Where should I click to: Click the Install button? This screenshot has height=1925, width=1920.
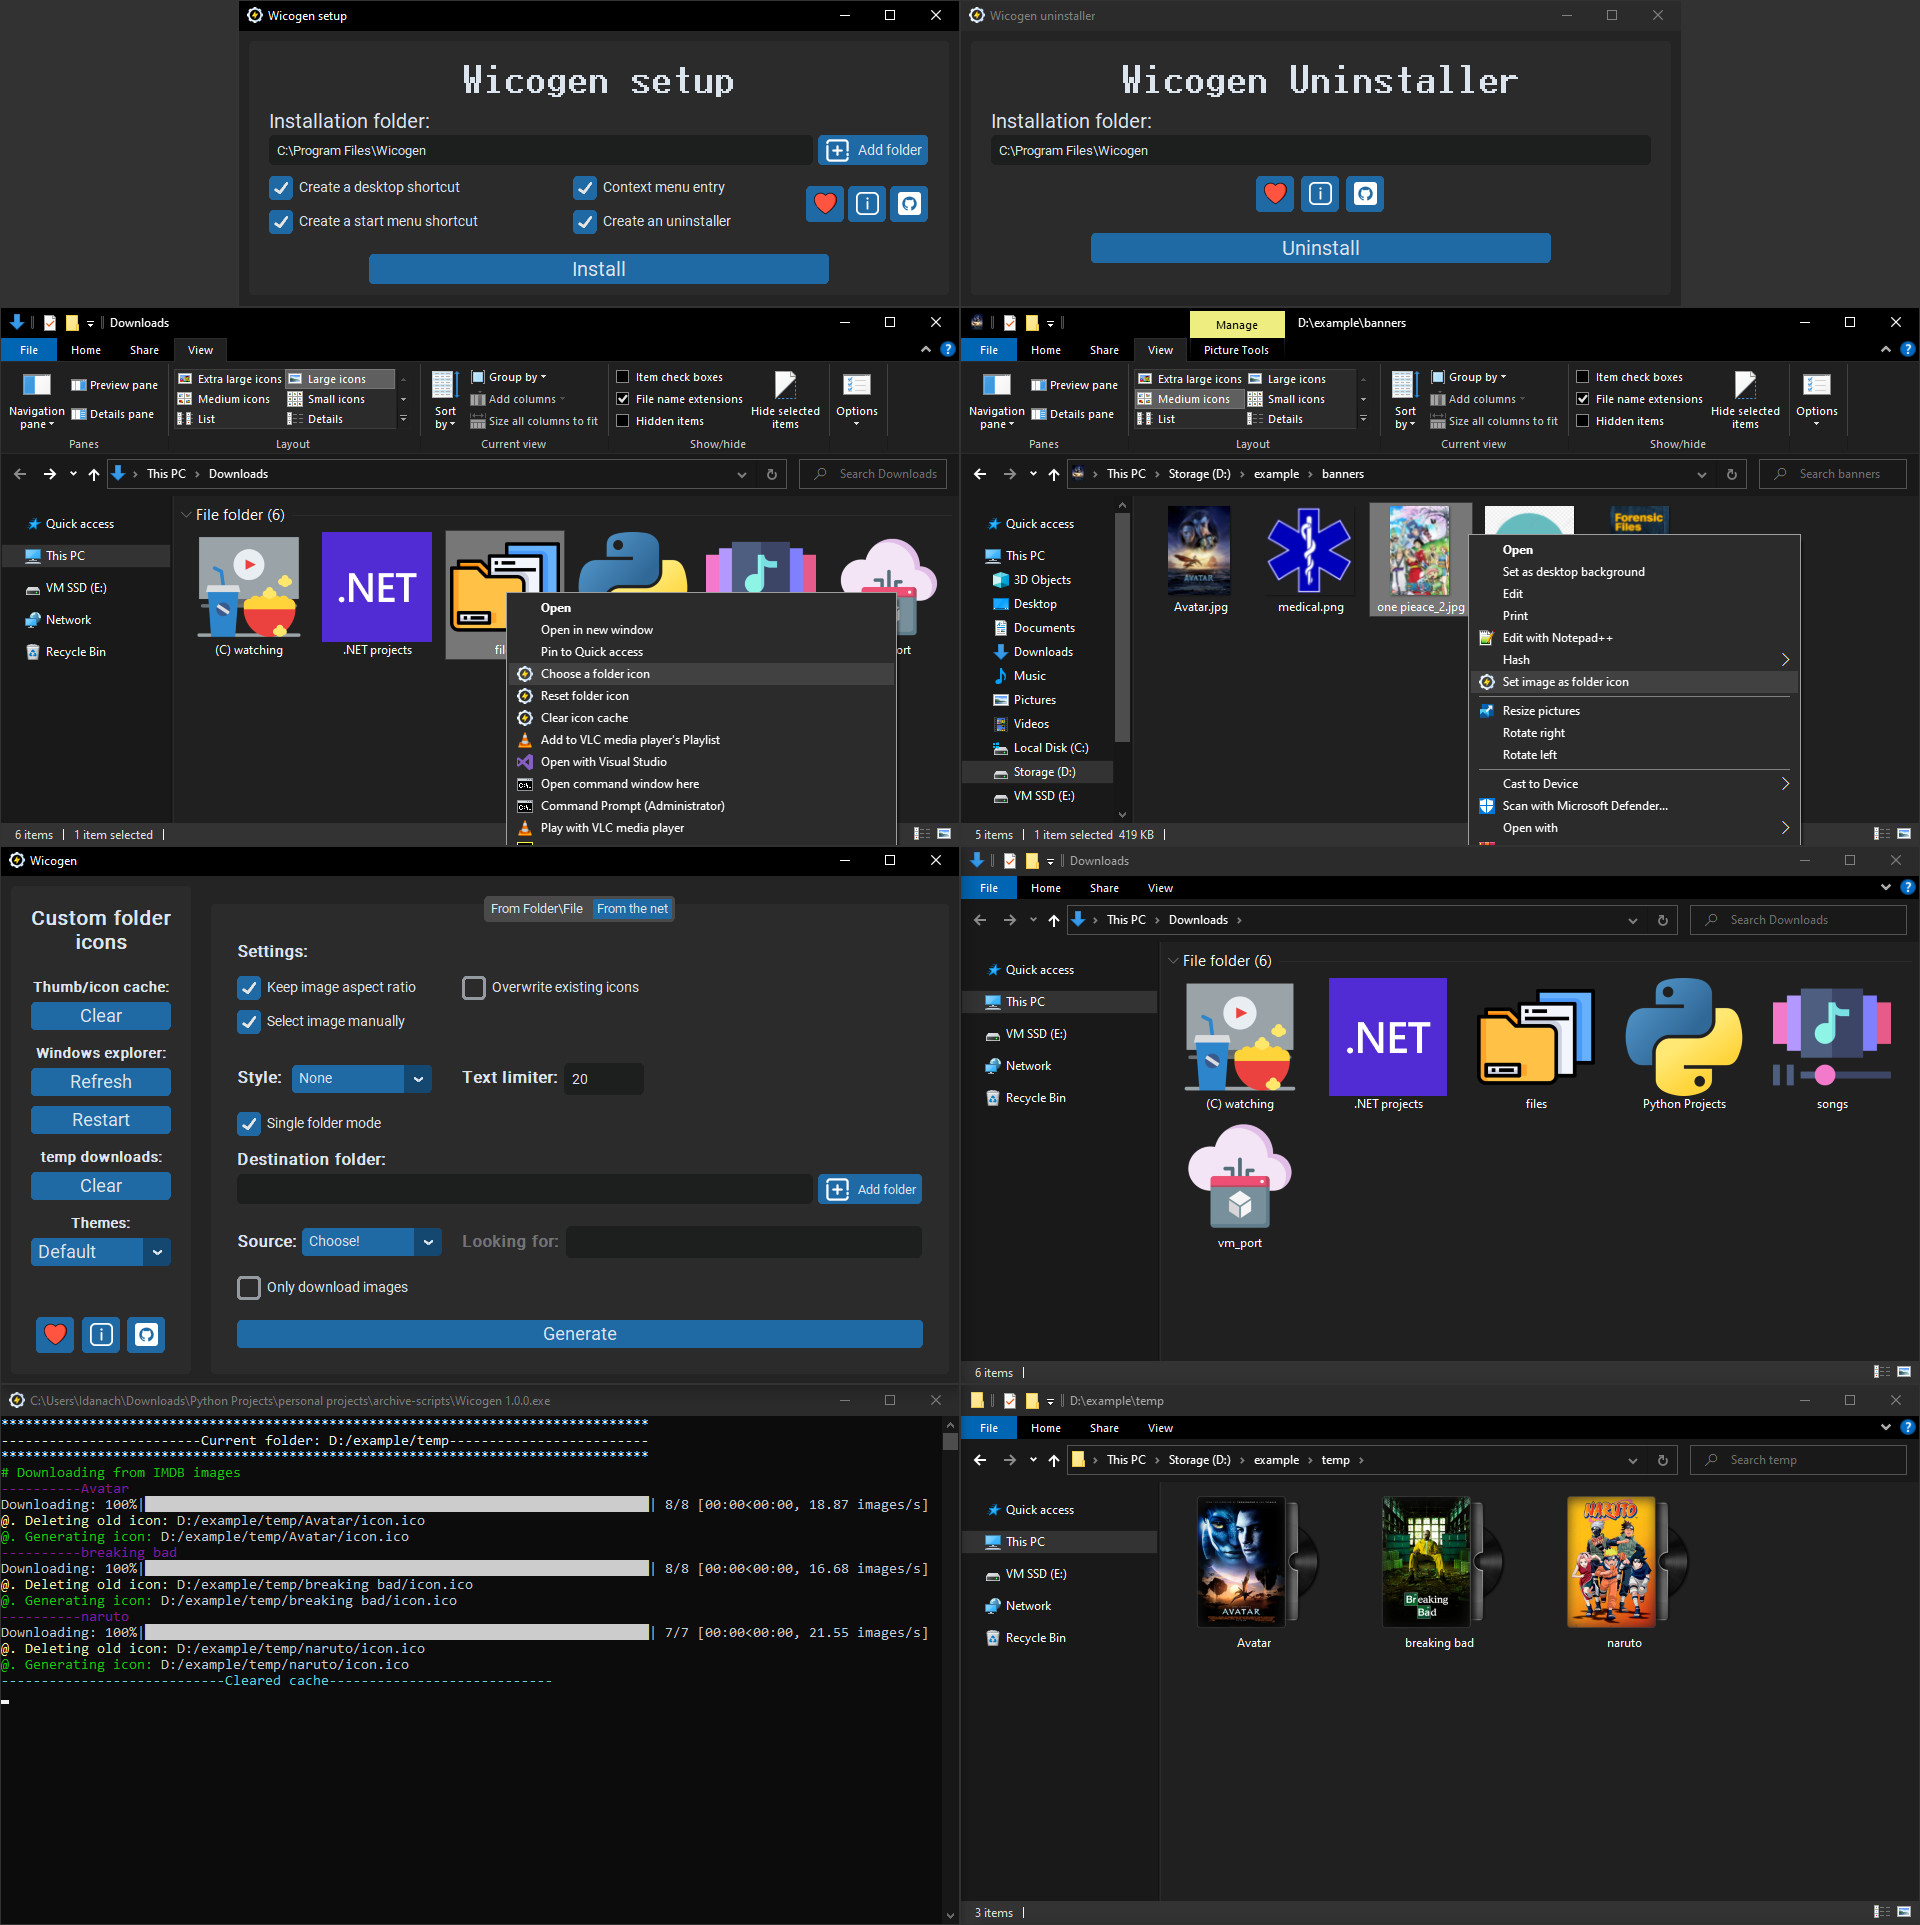pyautogui.click(x=598, y=269)
